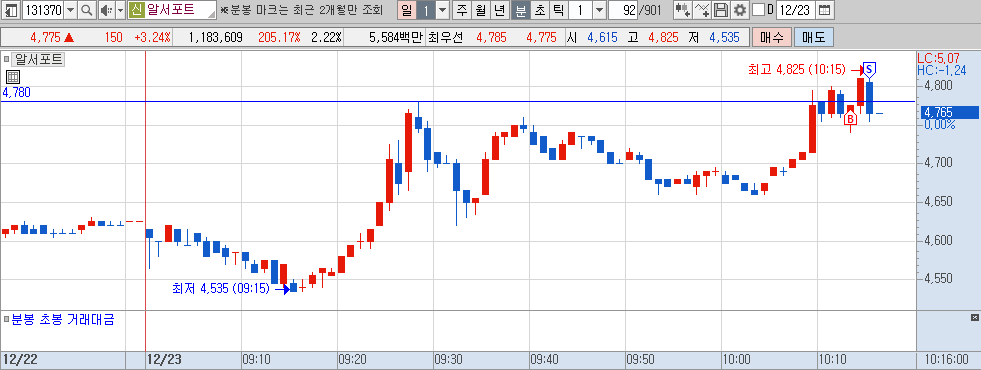Open chart settings gear icon
This screenshot has width=981, height=370.
[x=740, y=10]
